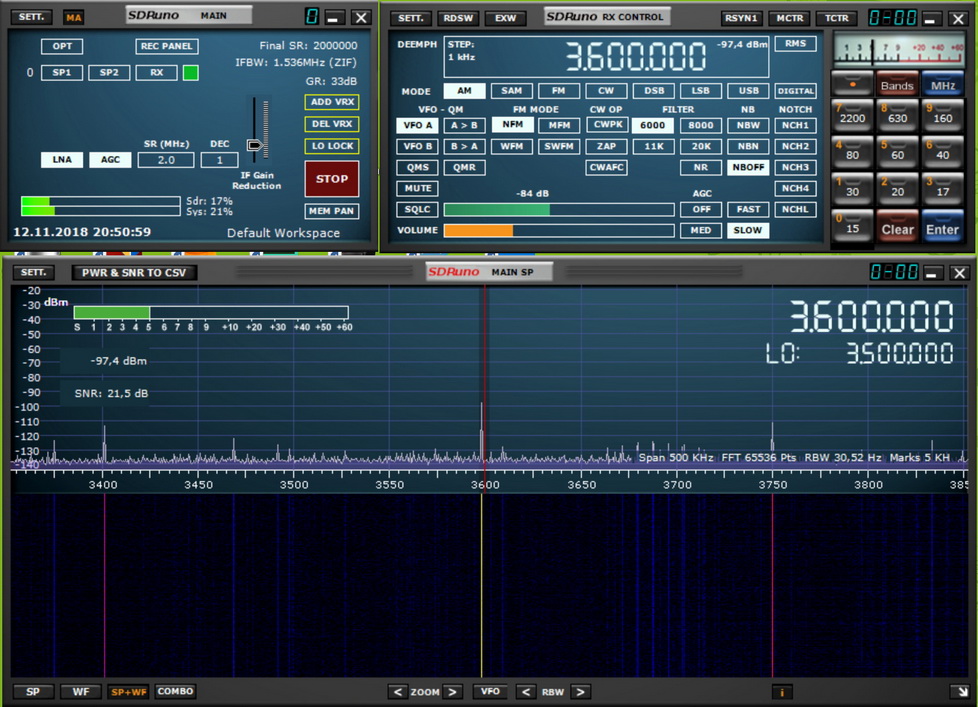Select the 160 band keypad button
Screen dimensions: 978x707
pyautogui.click(x=942, y=115)
